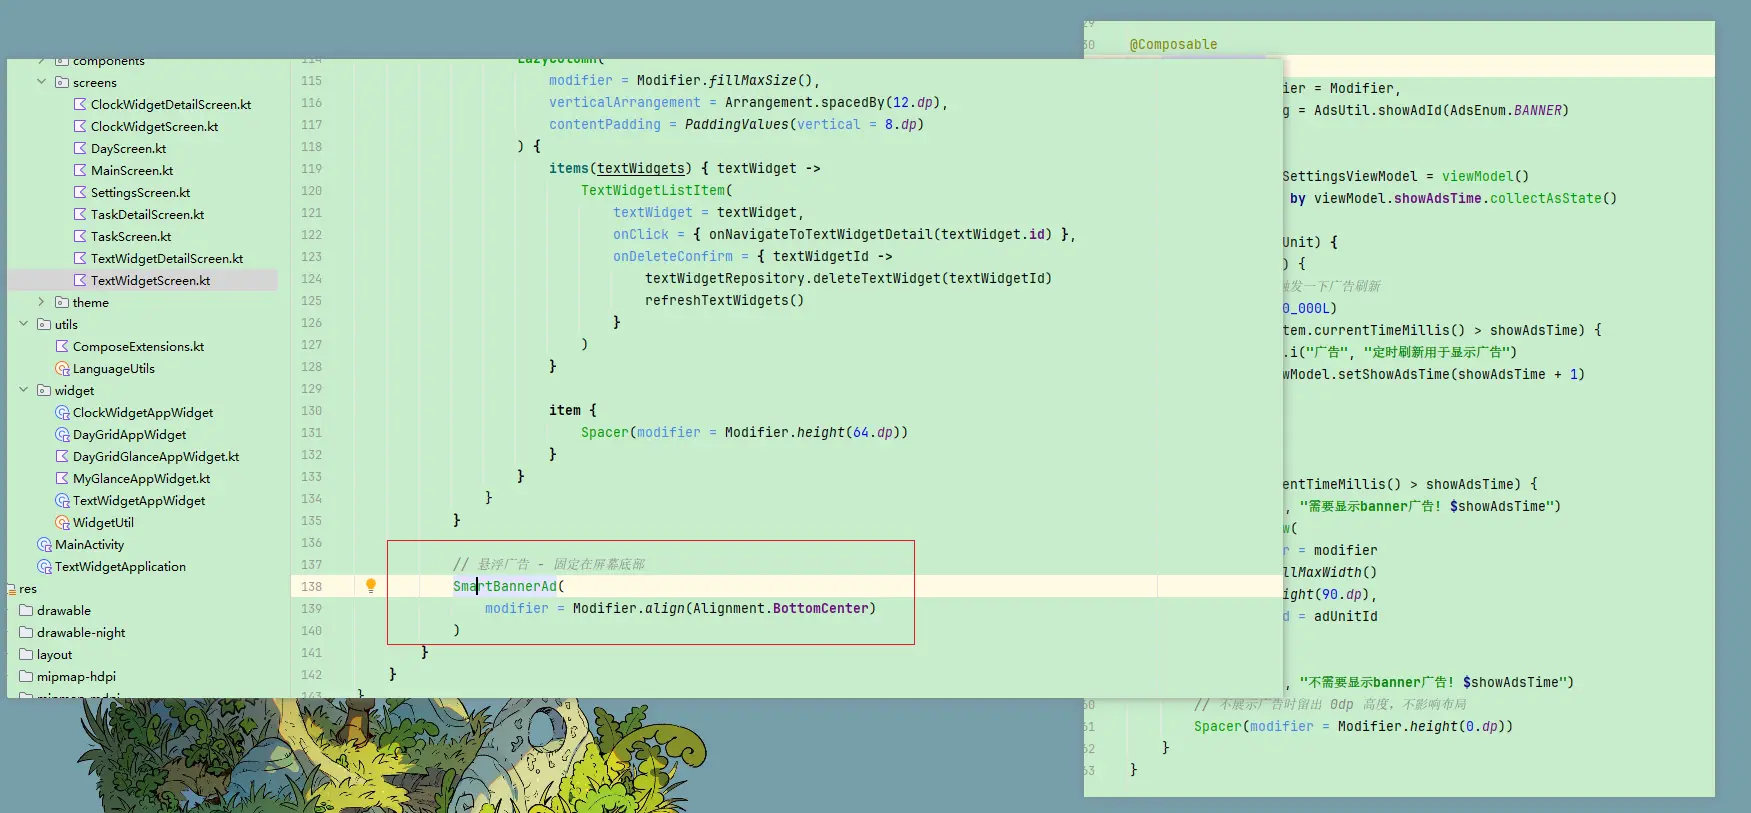Viewport: 1751px width, 813px height.
Task: Click the Kotlin file icon beside MainScreen.kt
Action: (80, 171)
